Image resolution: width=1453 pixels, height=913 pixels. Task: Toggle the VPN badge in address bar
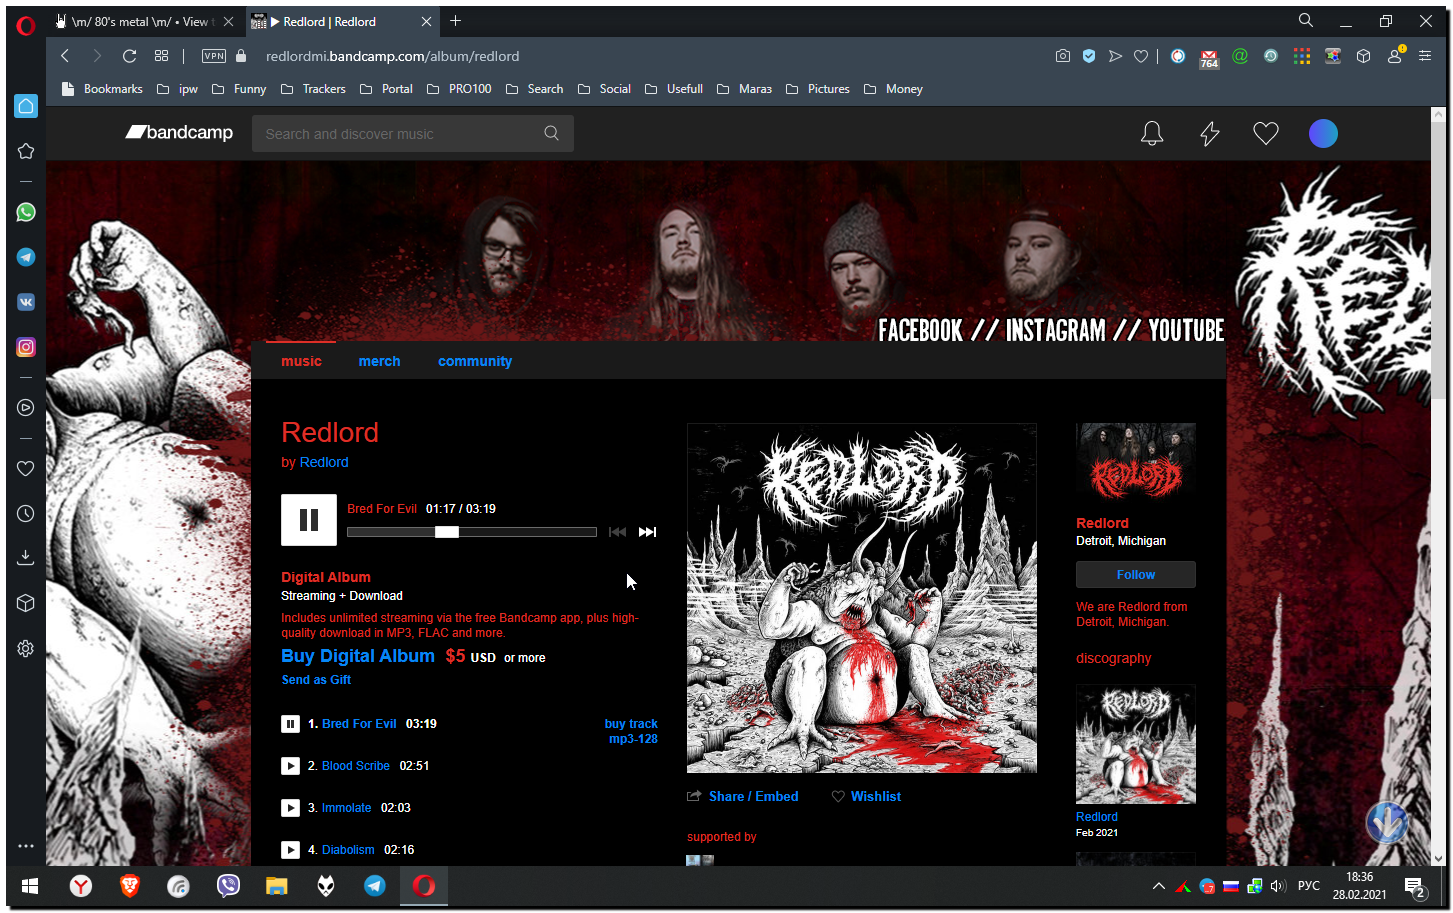tap(214, 56)
